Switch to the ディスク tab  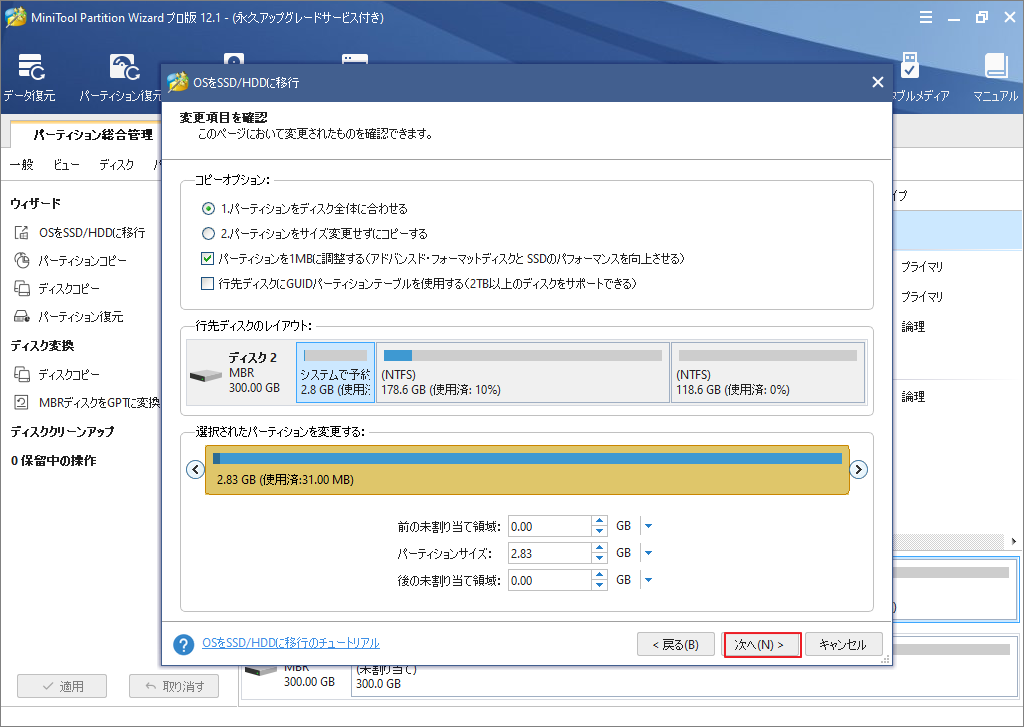click(116, 164)
